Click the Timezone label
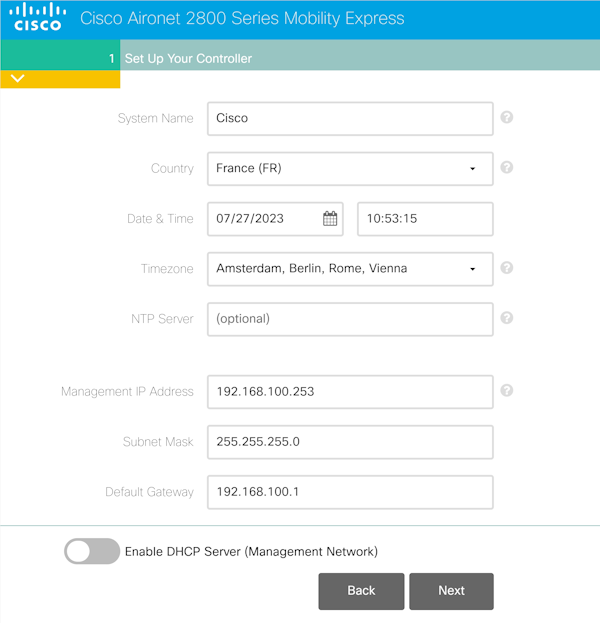This screenshot has width=600, height=623. pos(167,269)
